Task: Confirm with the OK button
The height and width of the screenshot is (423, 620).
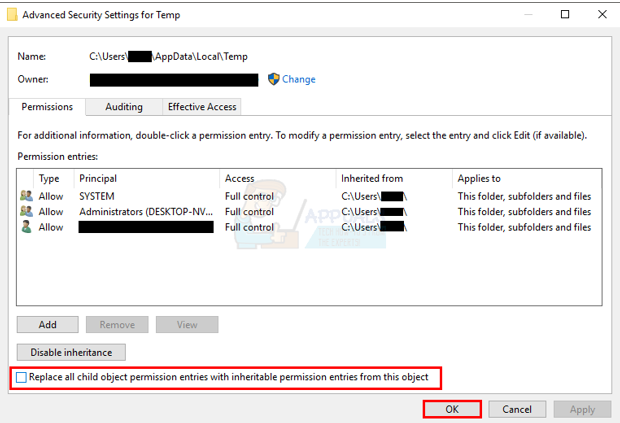Action: [x=452, y=409]
